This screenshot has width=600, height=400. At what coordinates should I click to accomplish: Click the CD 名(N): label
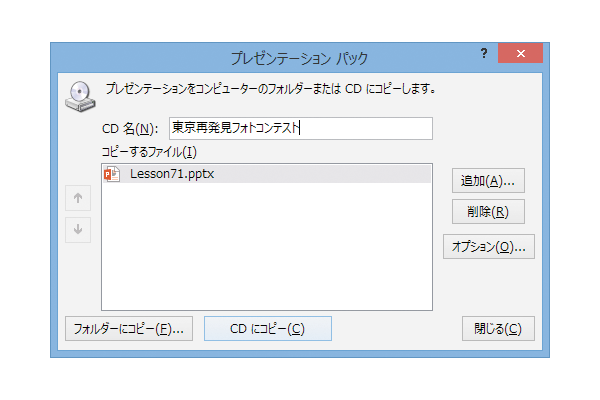coord(130,129)
